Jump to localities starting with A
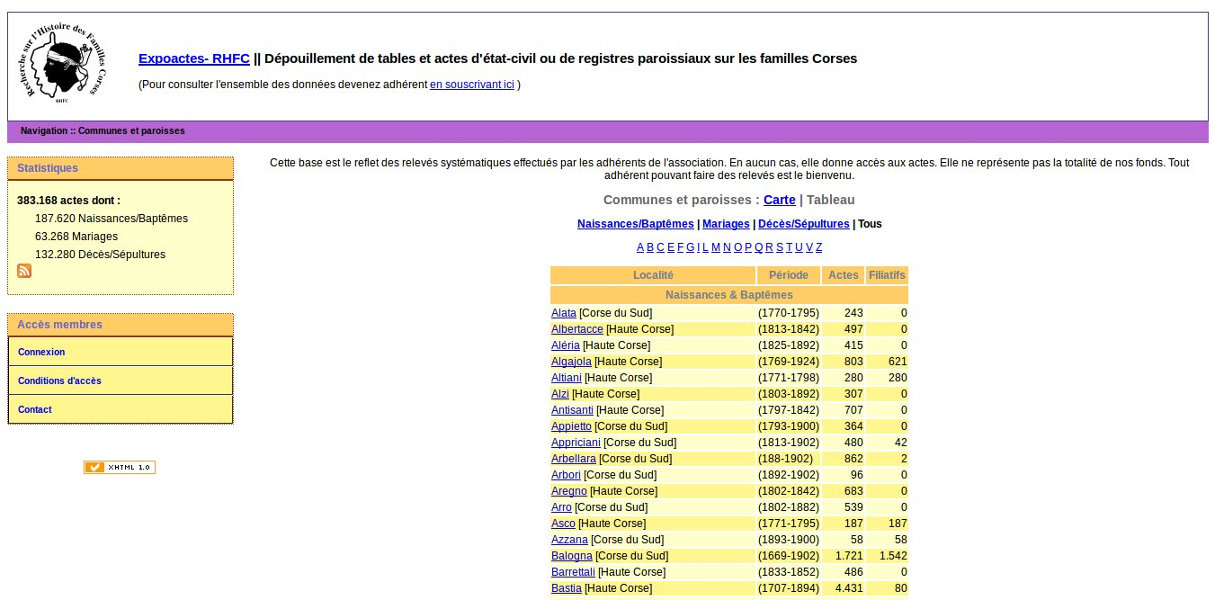Image resolution: width=1215 pixels, height=600 pixels. click(x=641, y=247)
